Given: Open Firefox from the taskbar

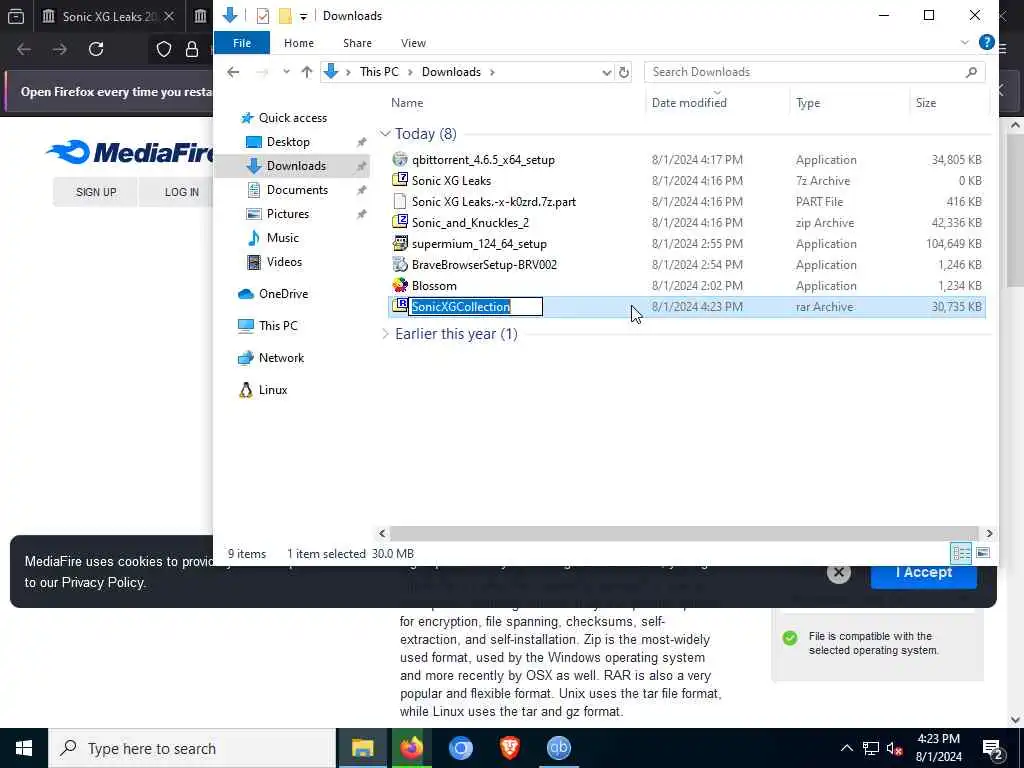Looking at the screenshot, I should tap(411, 748).
